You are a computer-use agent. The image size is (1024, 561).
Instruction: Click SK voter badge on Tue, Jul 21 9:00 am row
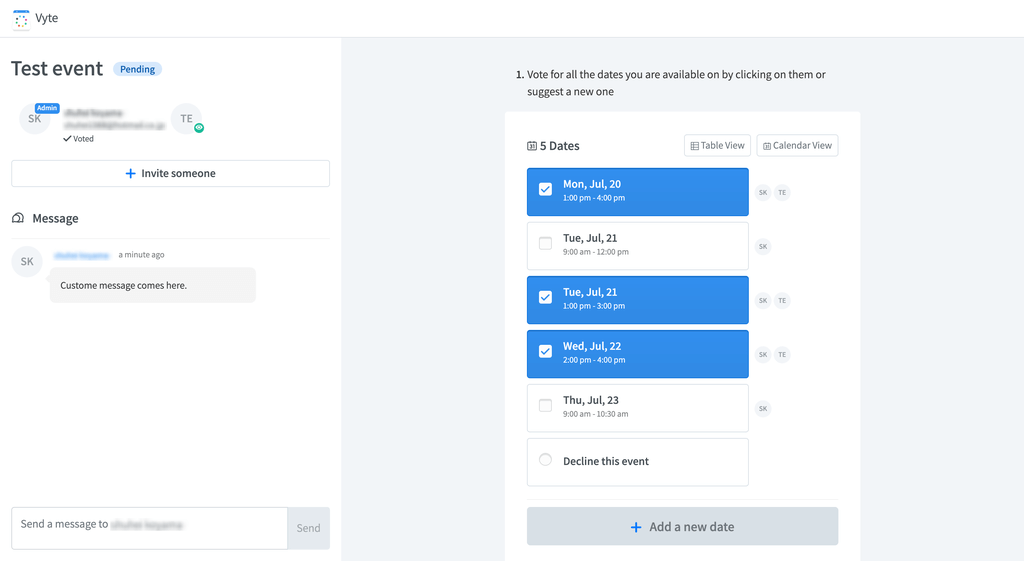pos(763,246)
